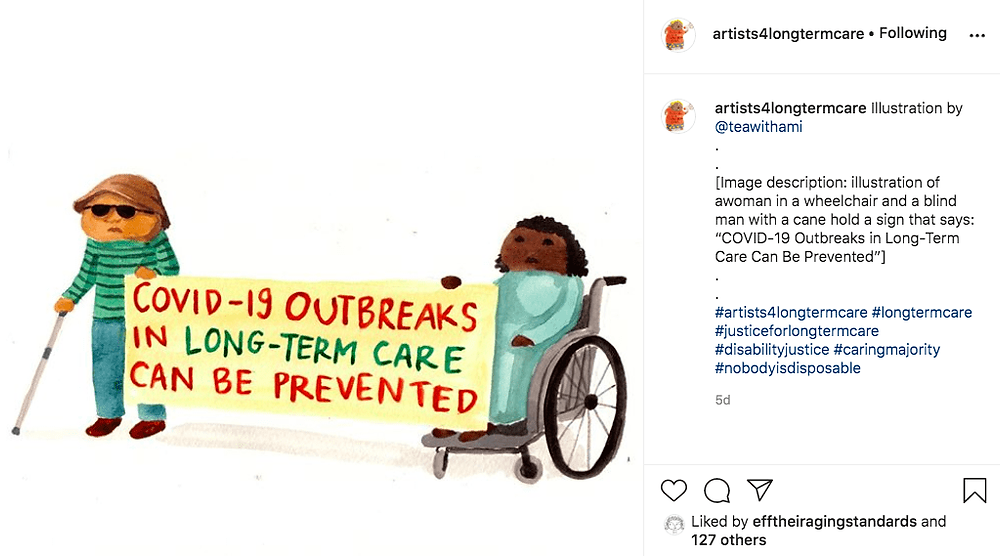Open comments with the speech bubble icon
1000x556 pixels.
point(717,490)
